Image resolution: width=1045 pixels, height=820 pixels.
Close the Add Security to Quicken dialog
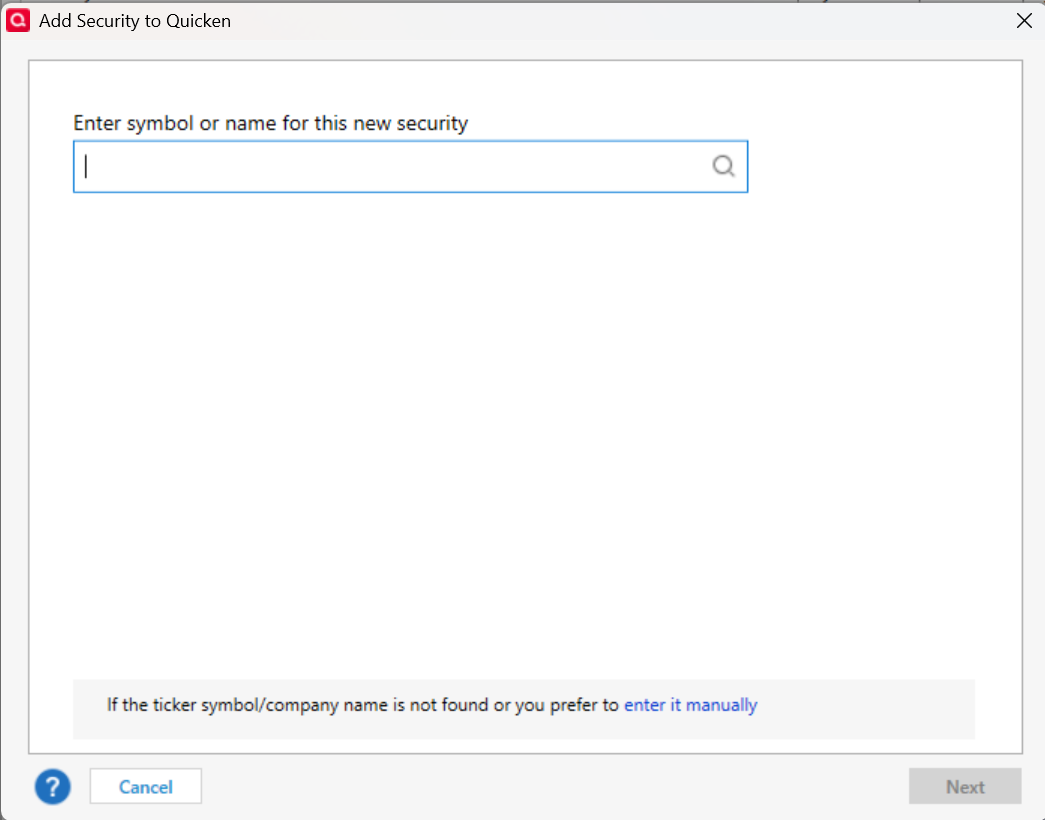coord(1024,20)
